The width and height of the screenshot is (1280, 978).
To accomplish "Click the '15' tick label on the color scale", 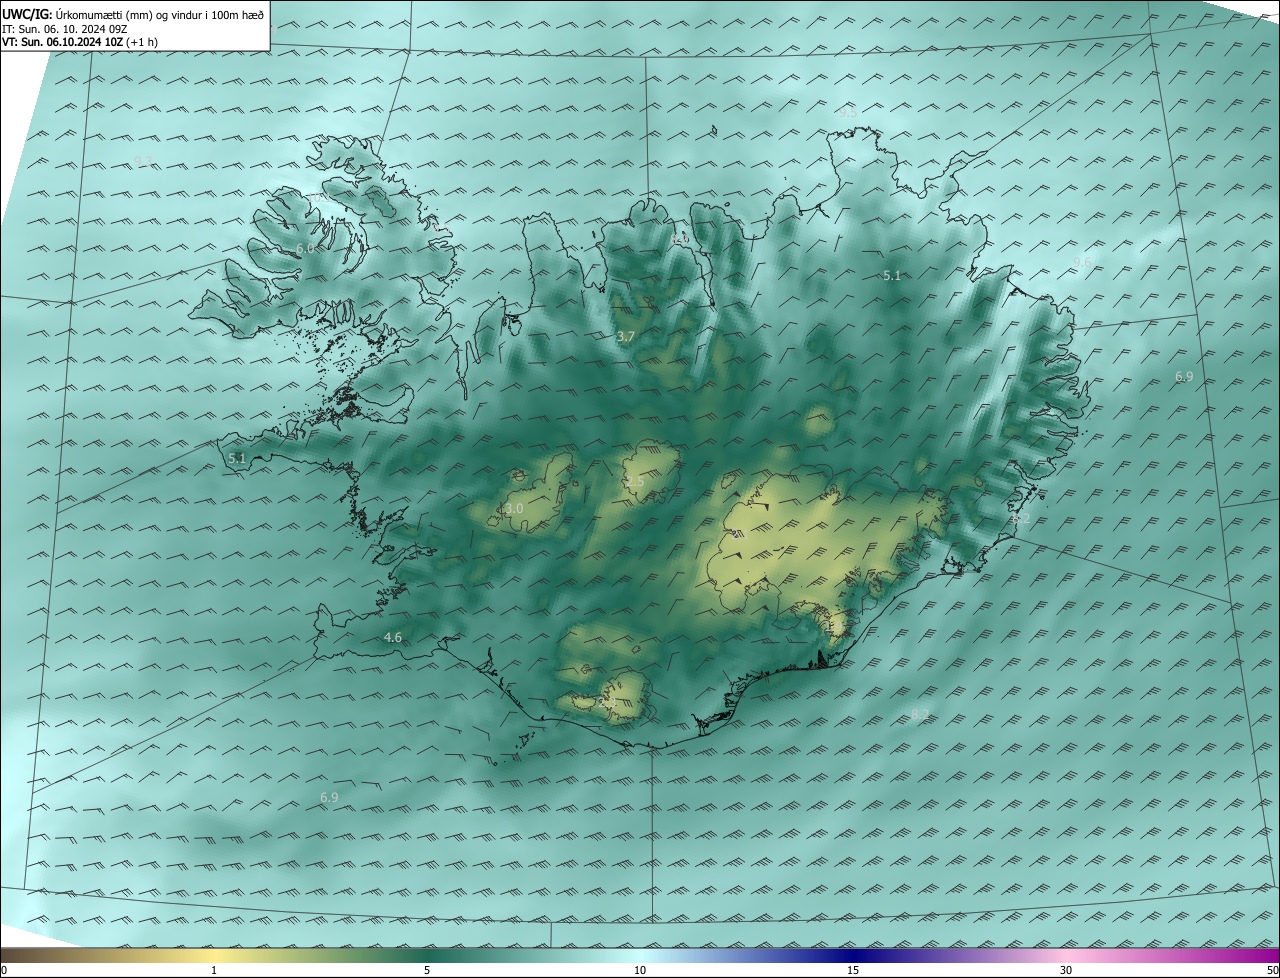I will (x=853, y=970).
